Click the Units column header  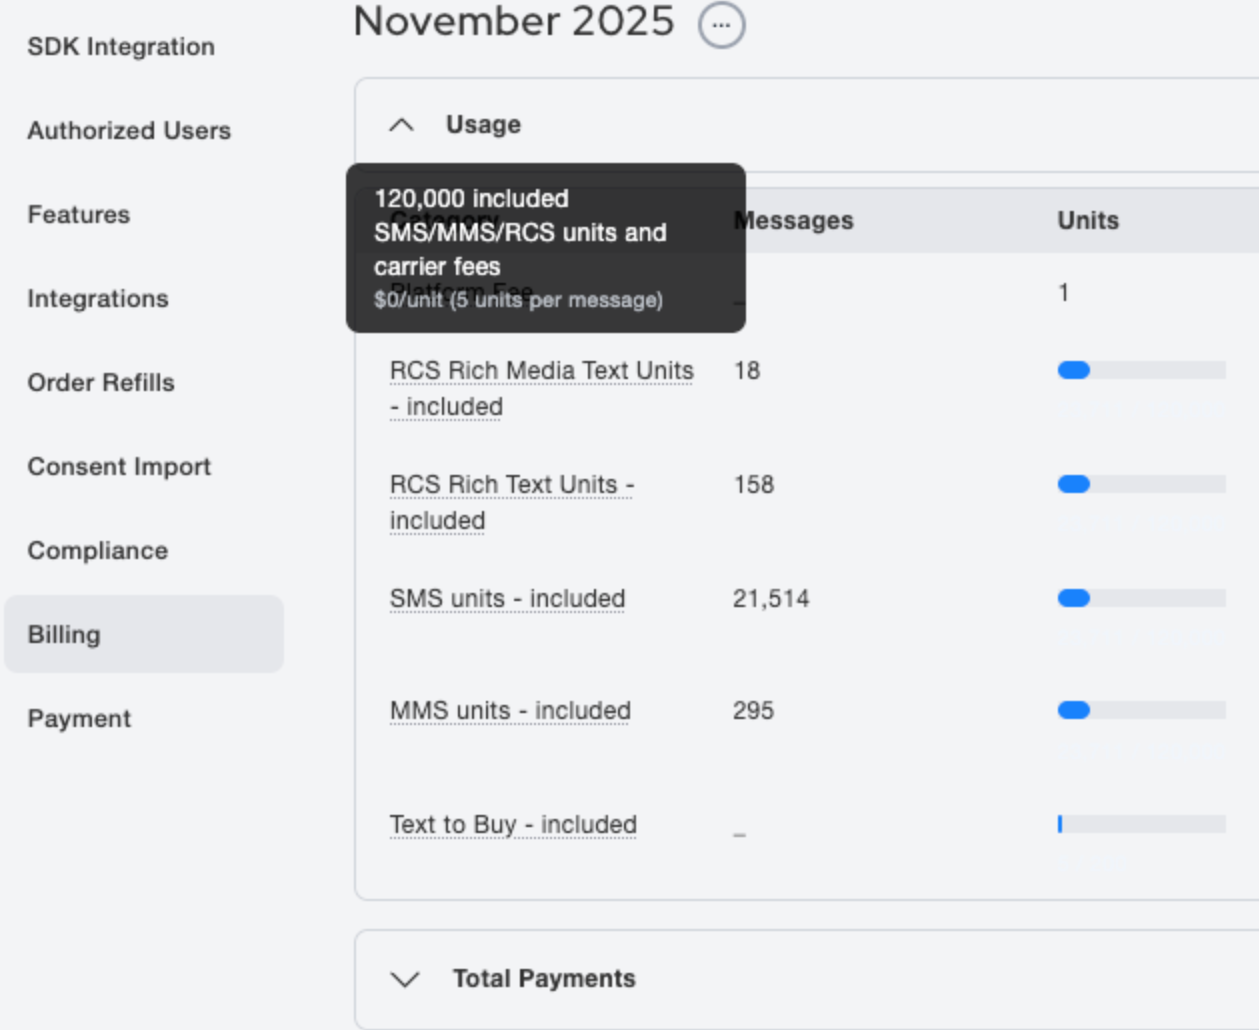(1088, 221)
